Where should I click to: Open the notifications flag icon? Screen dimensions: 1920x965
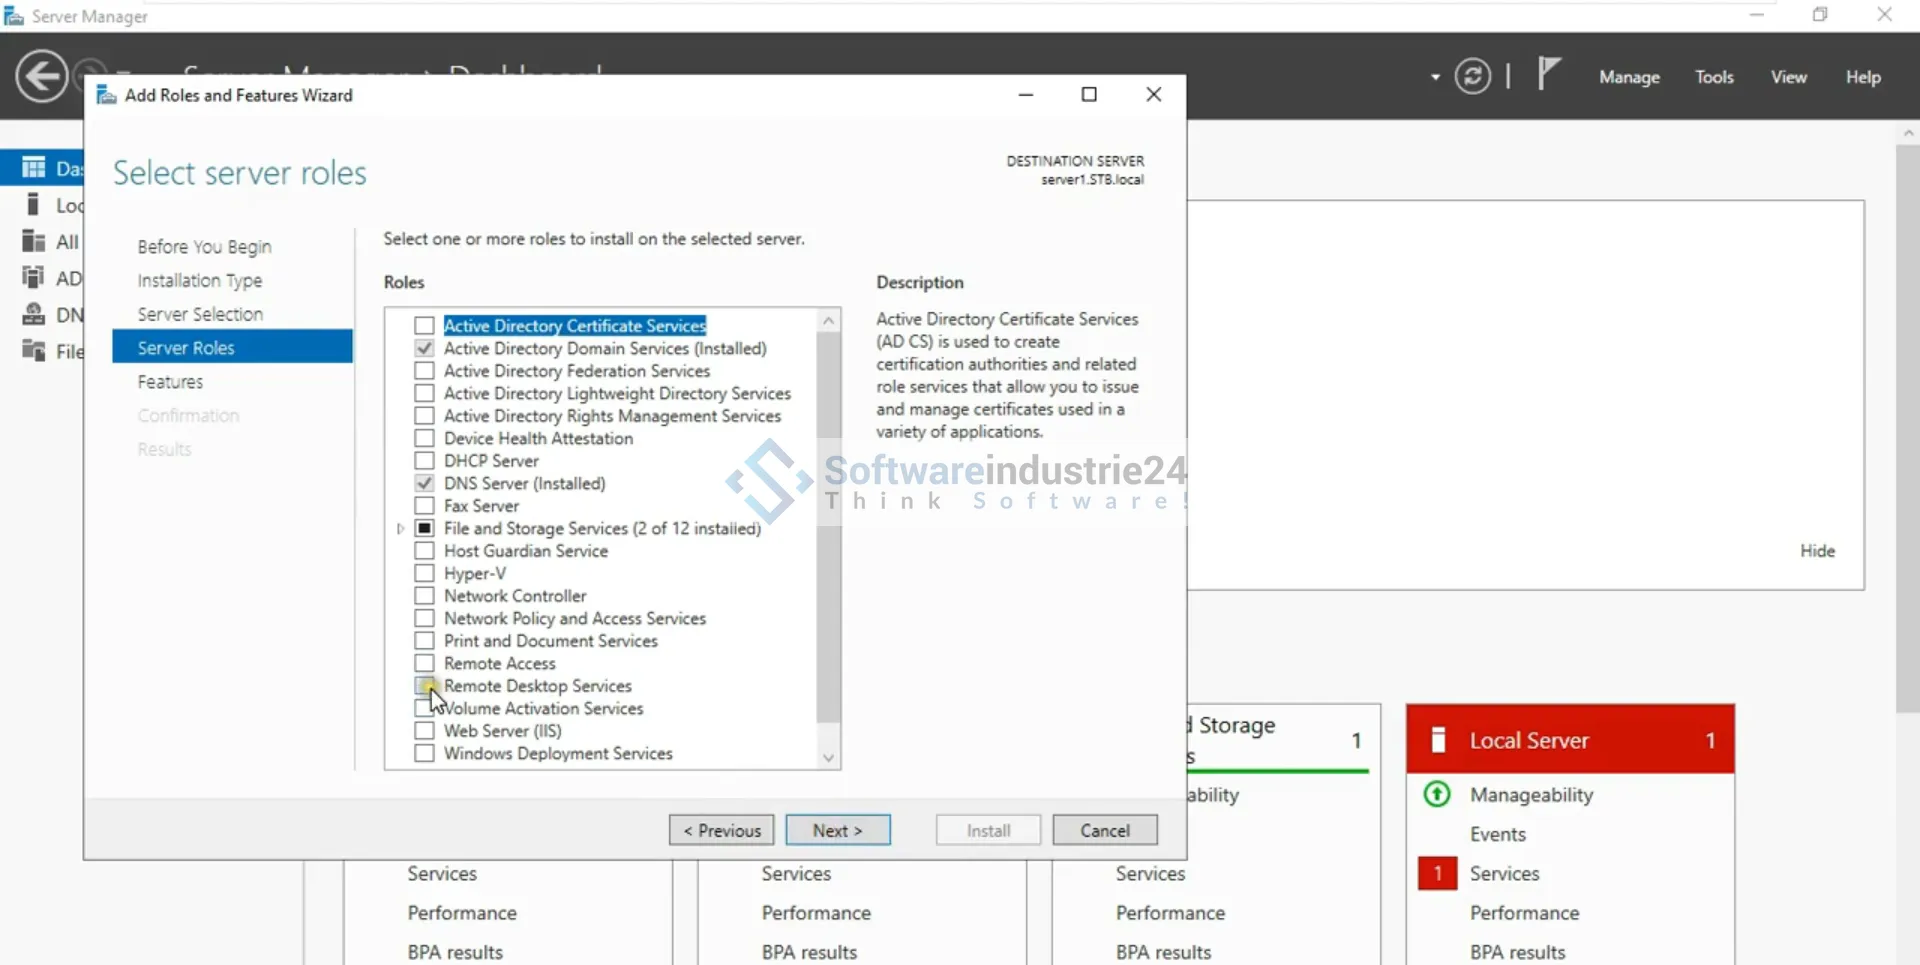click(1548, 75)
